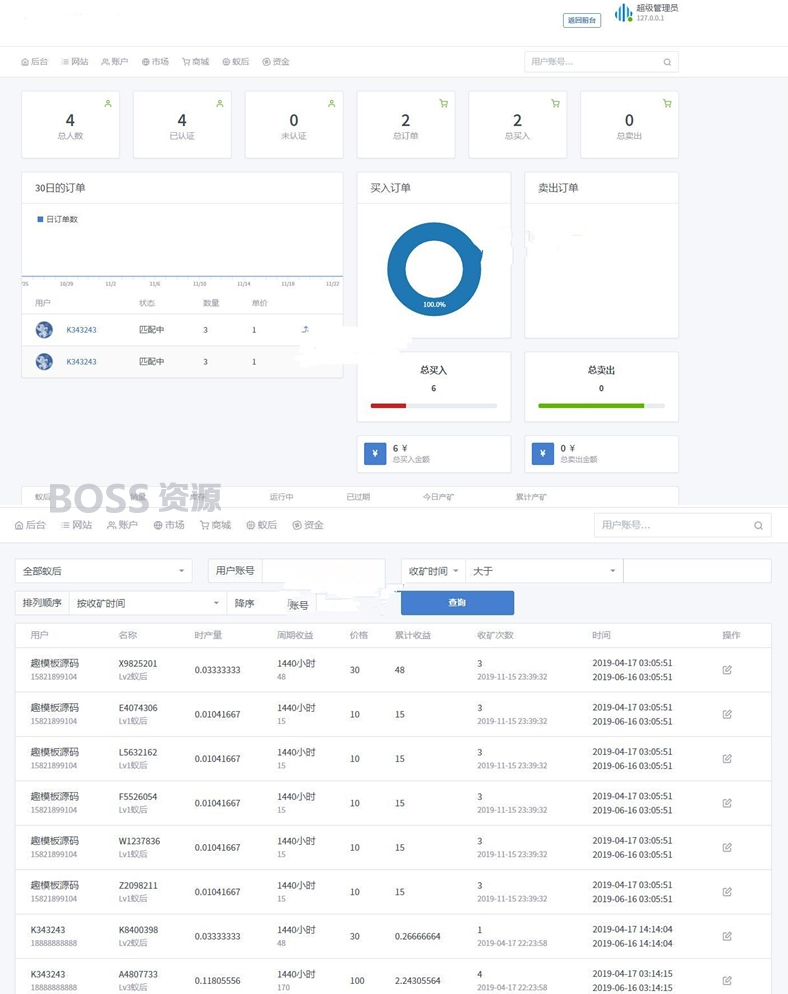Image resolution: width=788 pixels, height=994 pixels.
Task: Open 蚁后 in the dashboard header navigation
Action: [236, 61]
